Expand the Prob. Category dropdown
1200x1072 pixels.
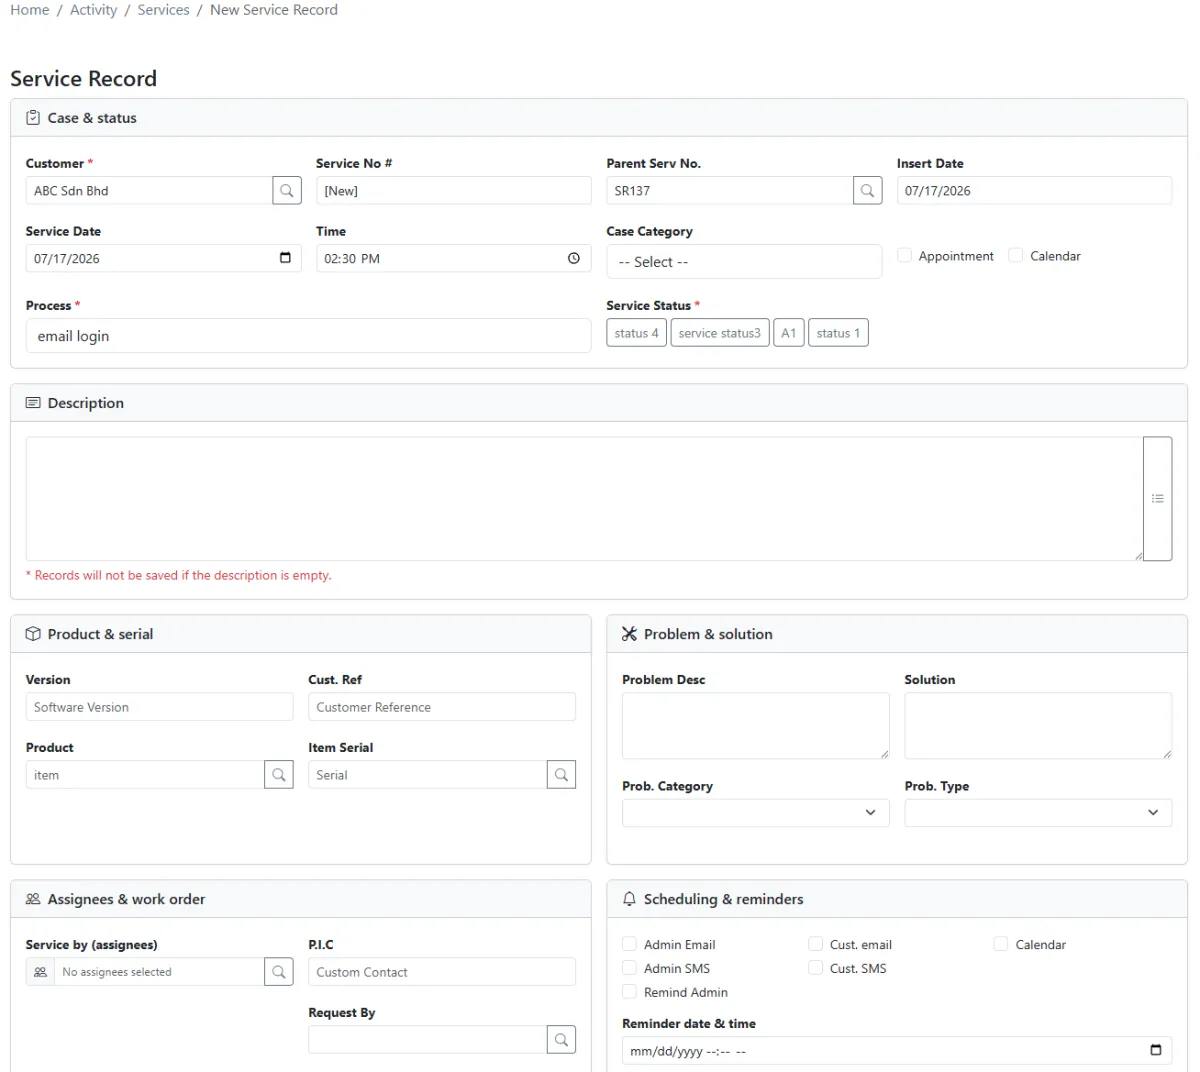(x=756, y=813)
